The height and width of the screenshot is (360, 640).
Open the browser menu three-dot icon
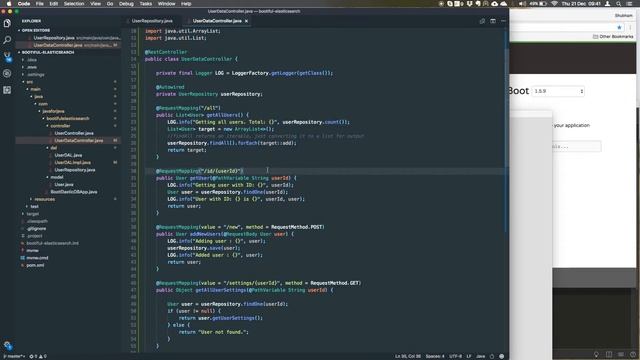(630, 27)
